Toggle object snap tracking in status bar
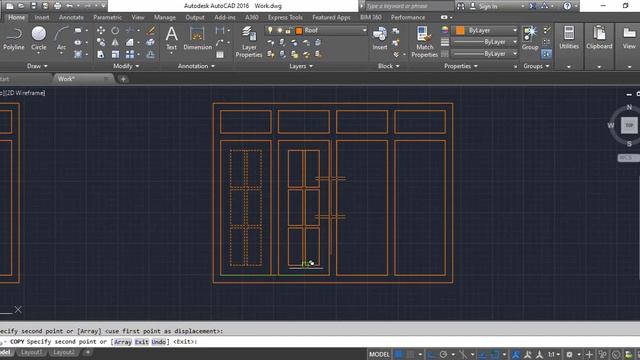640x360 pixels. pos(482,354)
